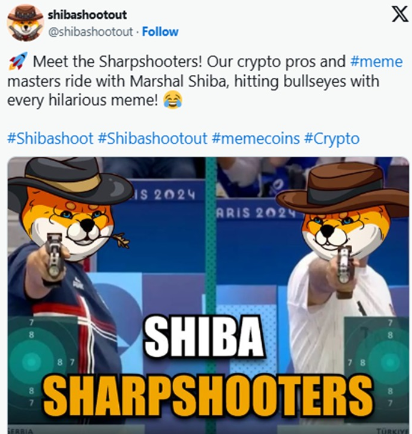The image size is (412, 434).
Task: Click the gray cowboy hat Shiba
Action: click(71, 205)
